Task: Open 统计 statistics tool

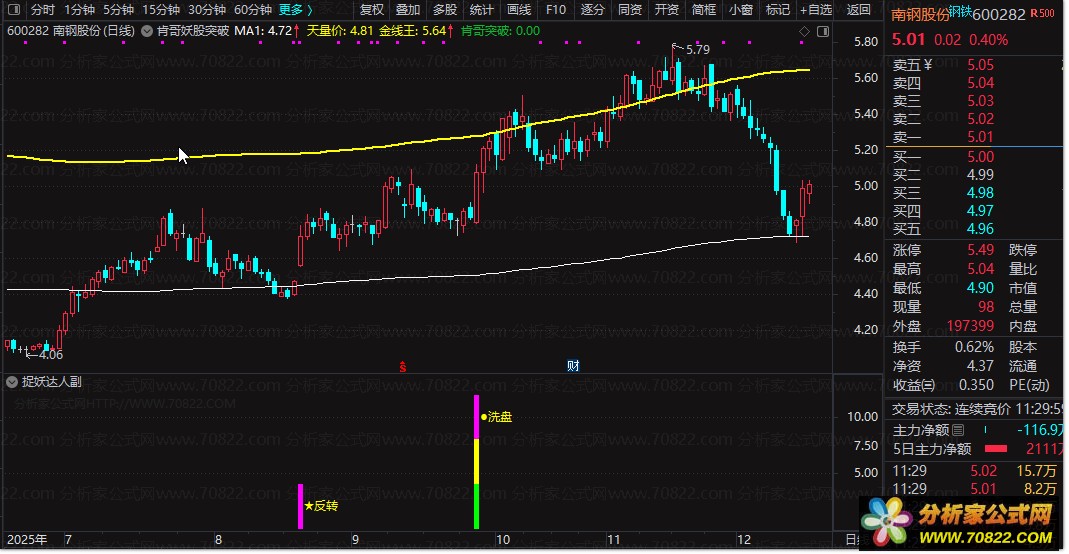Action: (481, 10)
